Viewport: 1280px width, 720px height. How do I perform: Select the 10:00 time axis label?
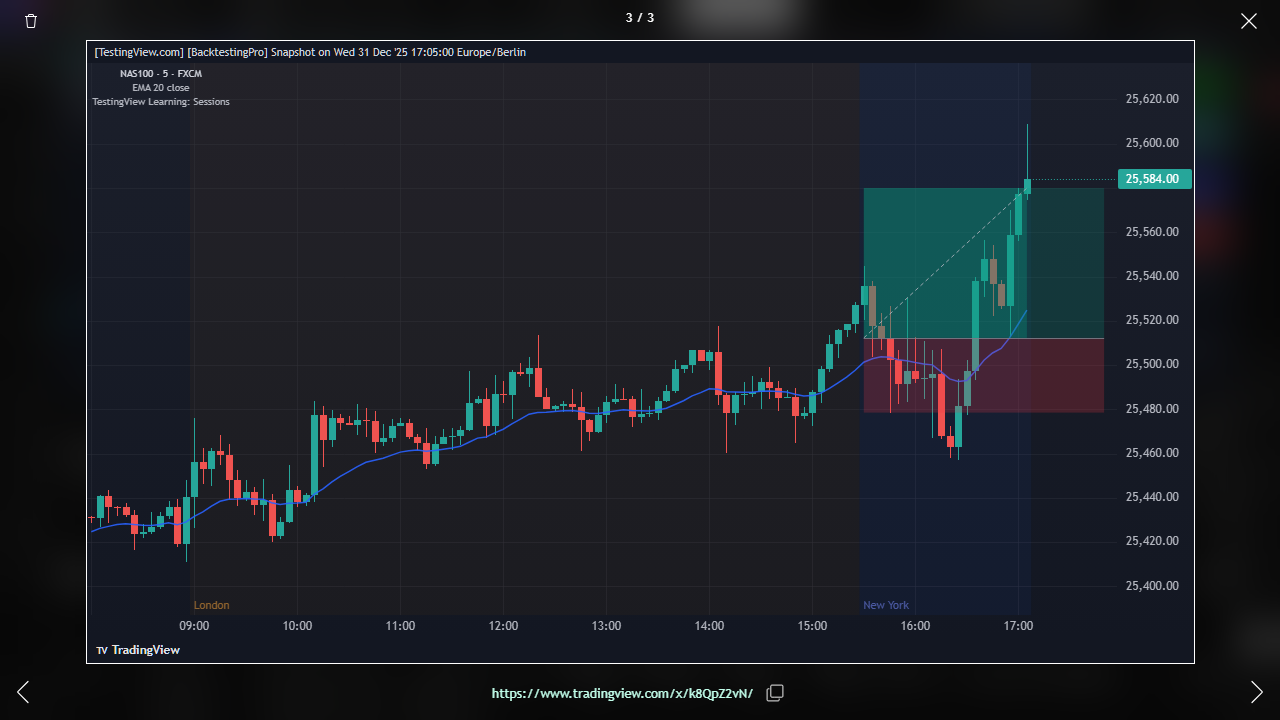(297, 626)
